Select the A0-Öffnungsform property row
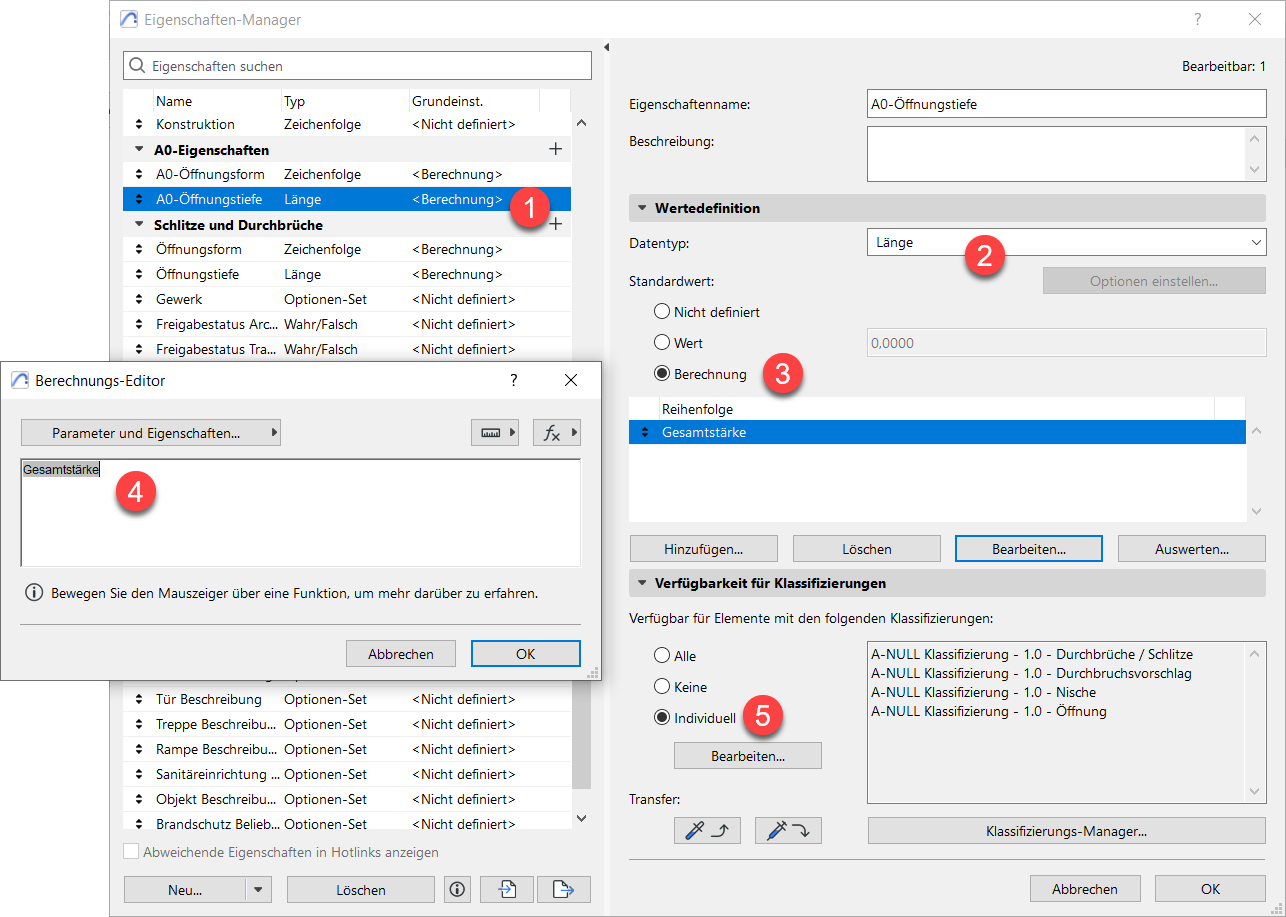Viewport: 1286px width, 917px height. [x=347, y=174]
